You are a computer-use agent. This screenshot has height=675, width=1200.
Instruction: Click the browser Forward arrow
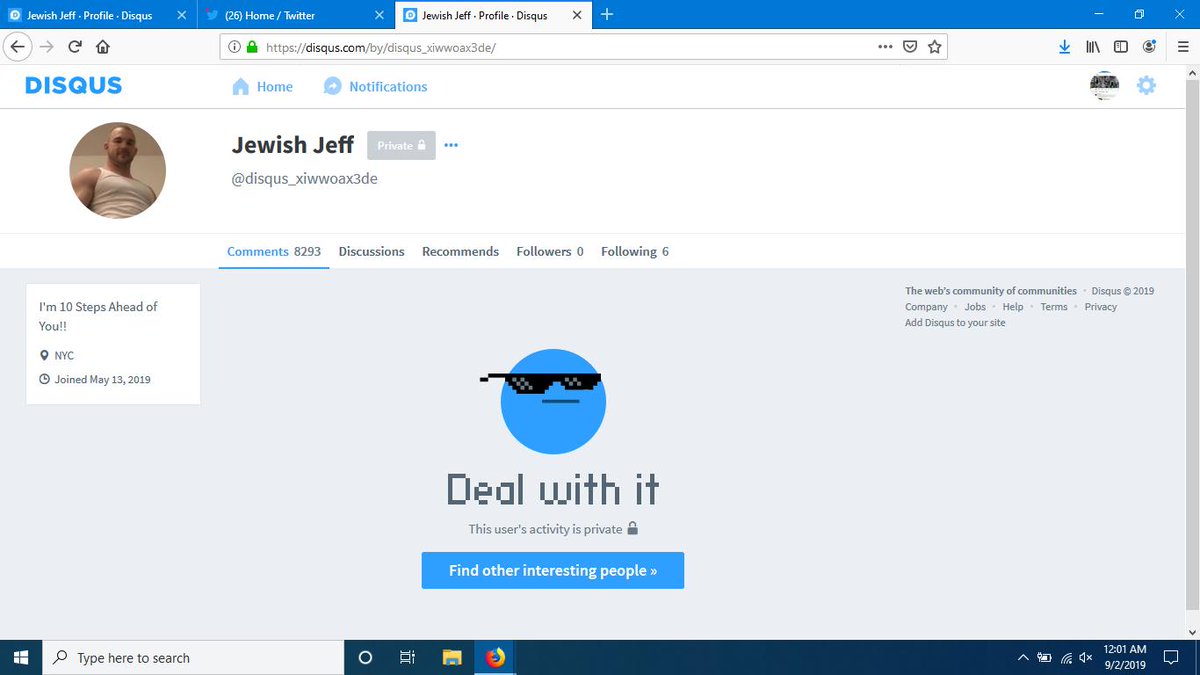47,46
